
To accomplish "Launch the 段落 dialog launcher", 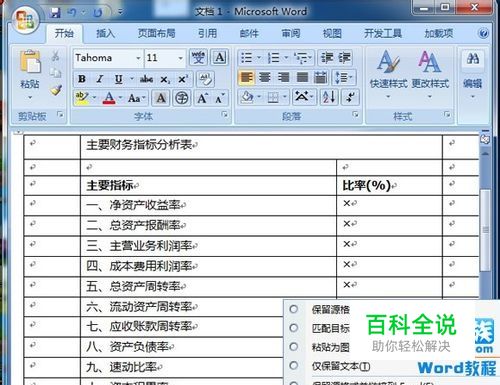I will click(356, 115).
